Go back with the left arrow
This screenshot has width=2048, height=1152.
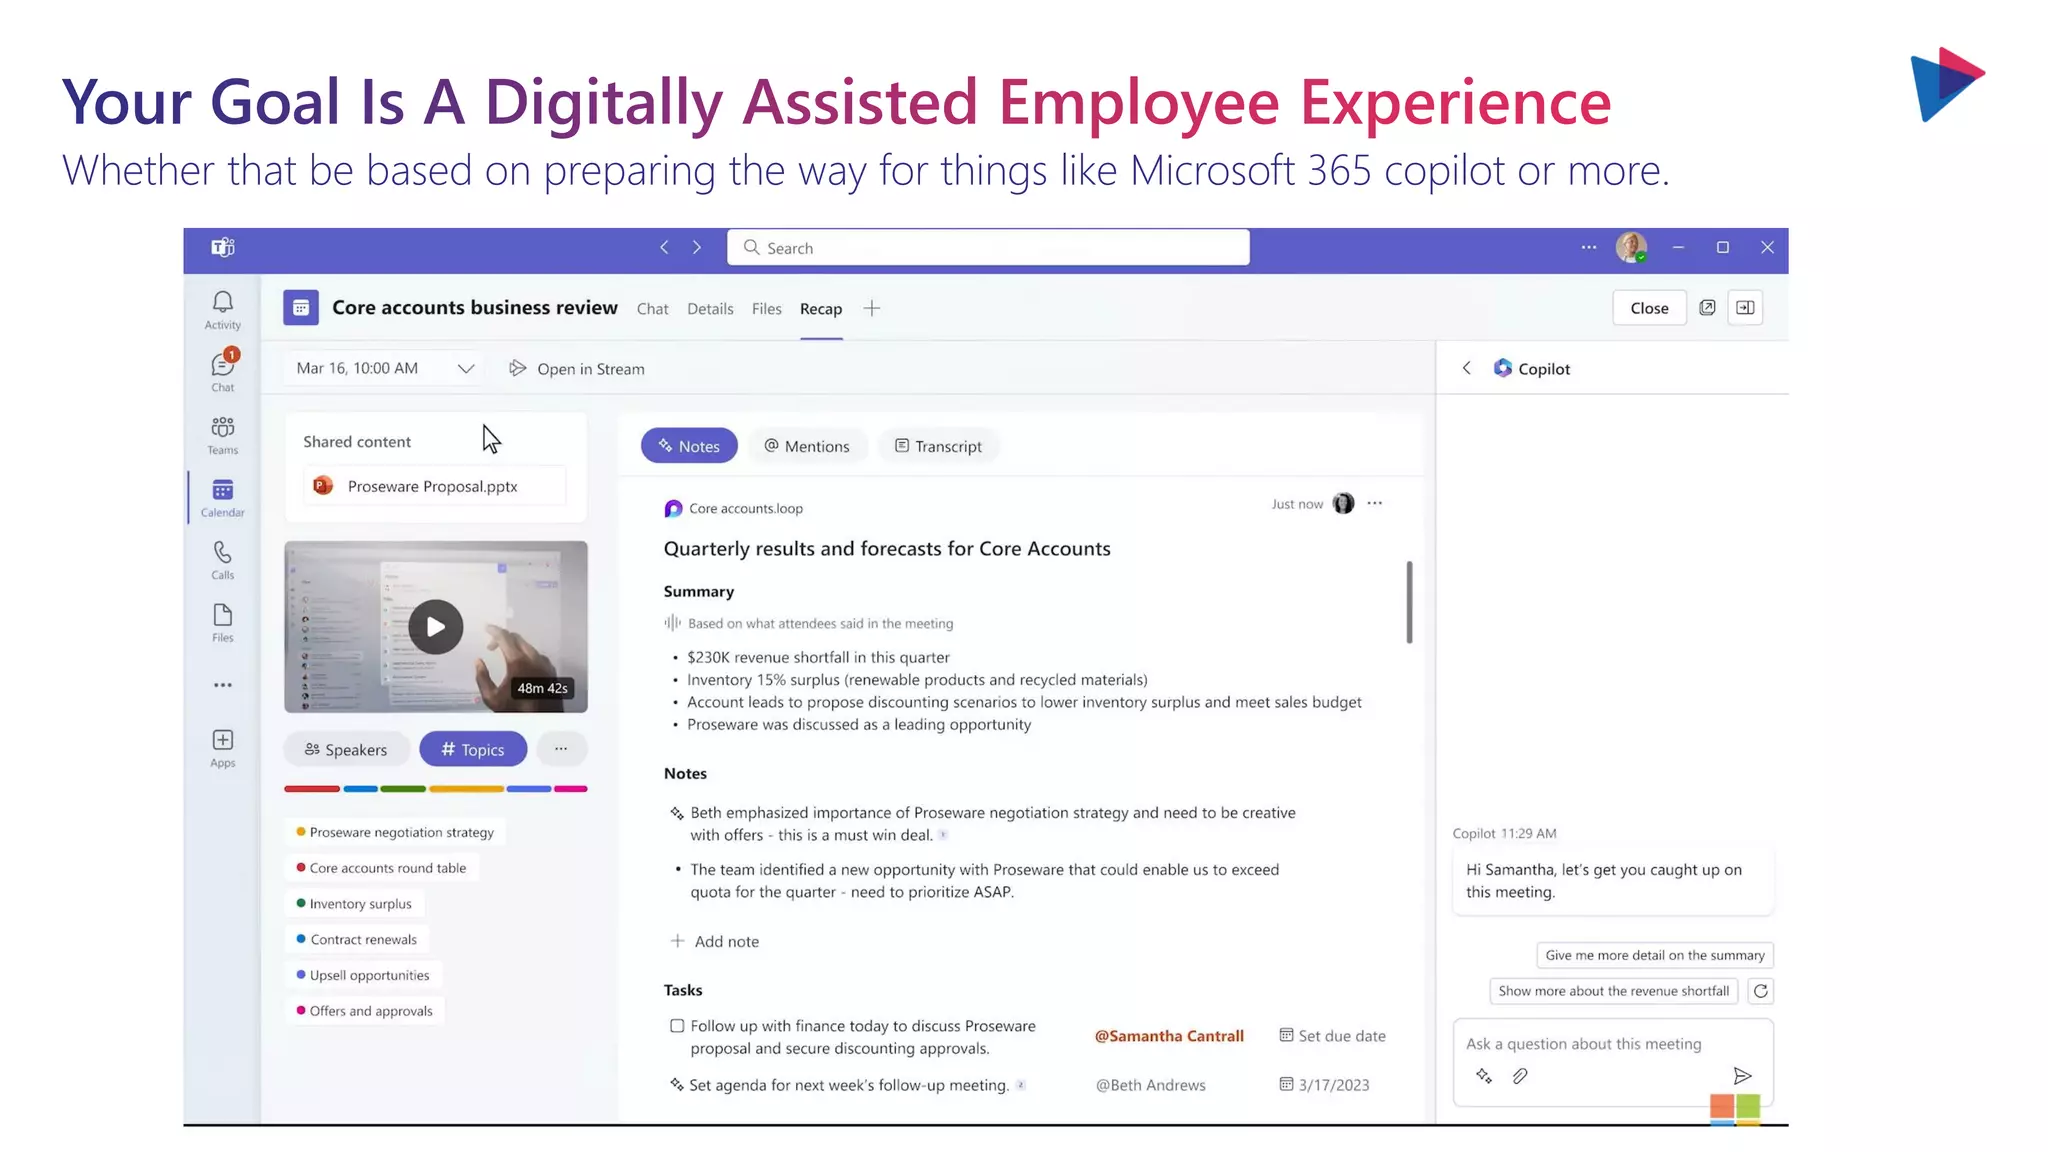(x=664, y=247)
